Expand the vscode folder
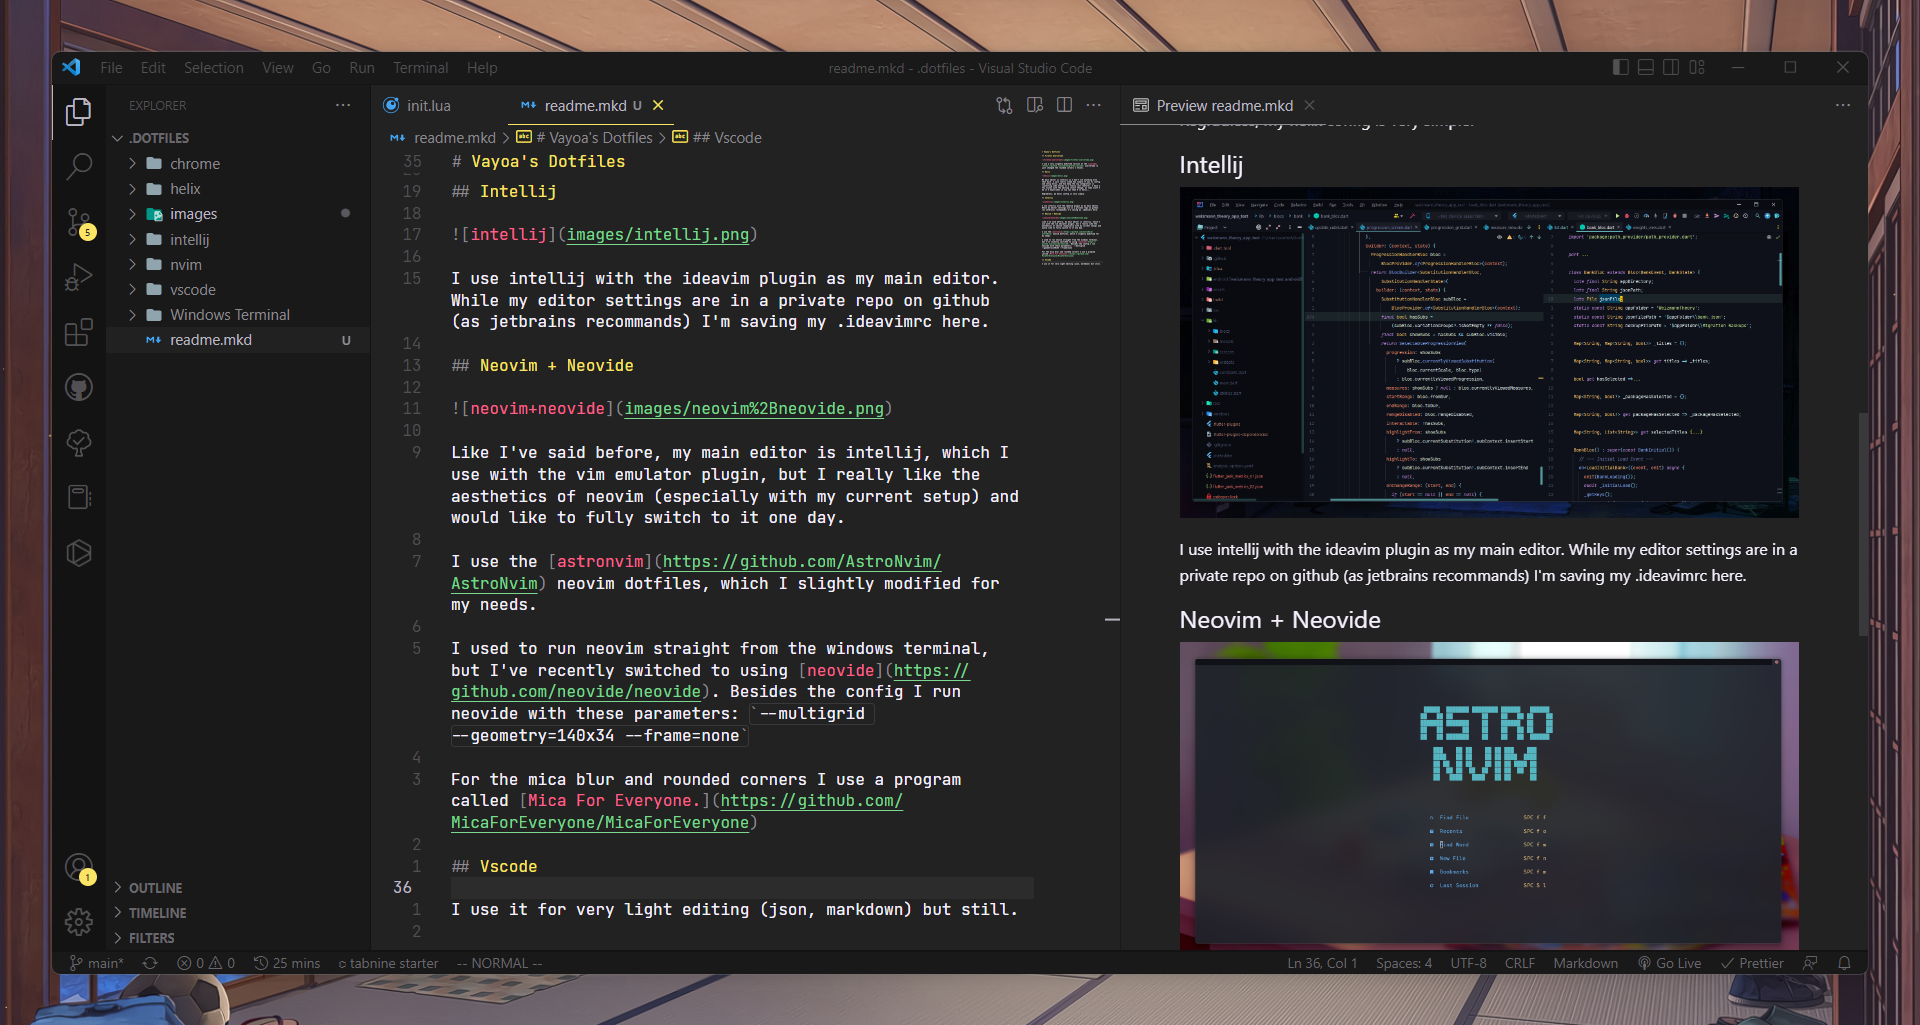 [x=238, y=289]
